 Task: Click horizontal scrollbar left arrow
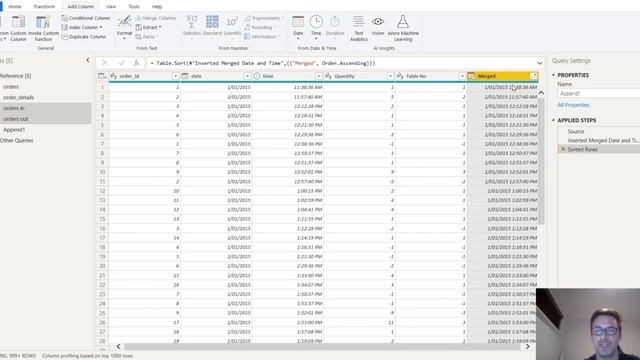(118, 347)
